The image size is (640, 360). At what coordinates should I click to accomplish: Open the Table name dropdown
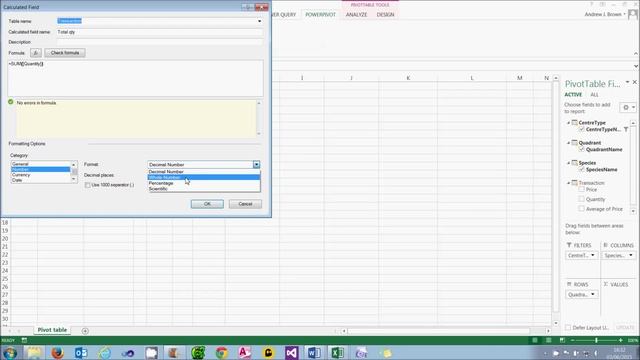click(259, 21)
